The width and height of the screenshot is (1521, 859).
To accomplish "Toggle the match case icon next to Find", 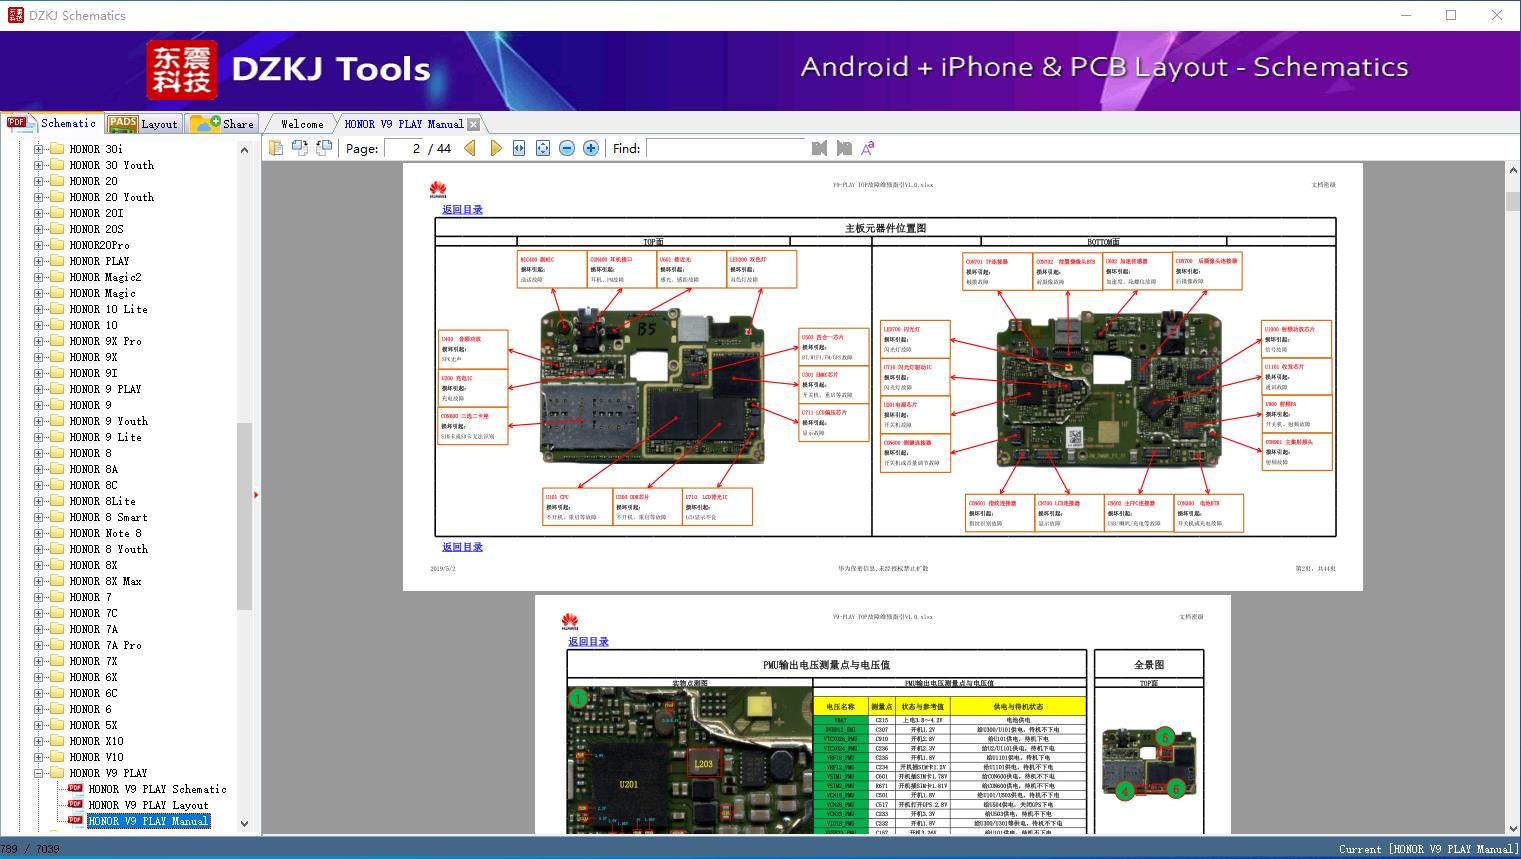I will pyautogui.click(x=868, y=148).
